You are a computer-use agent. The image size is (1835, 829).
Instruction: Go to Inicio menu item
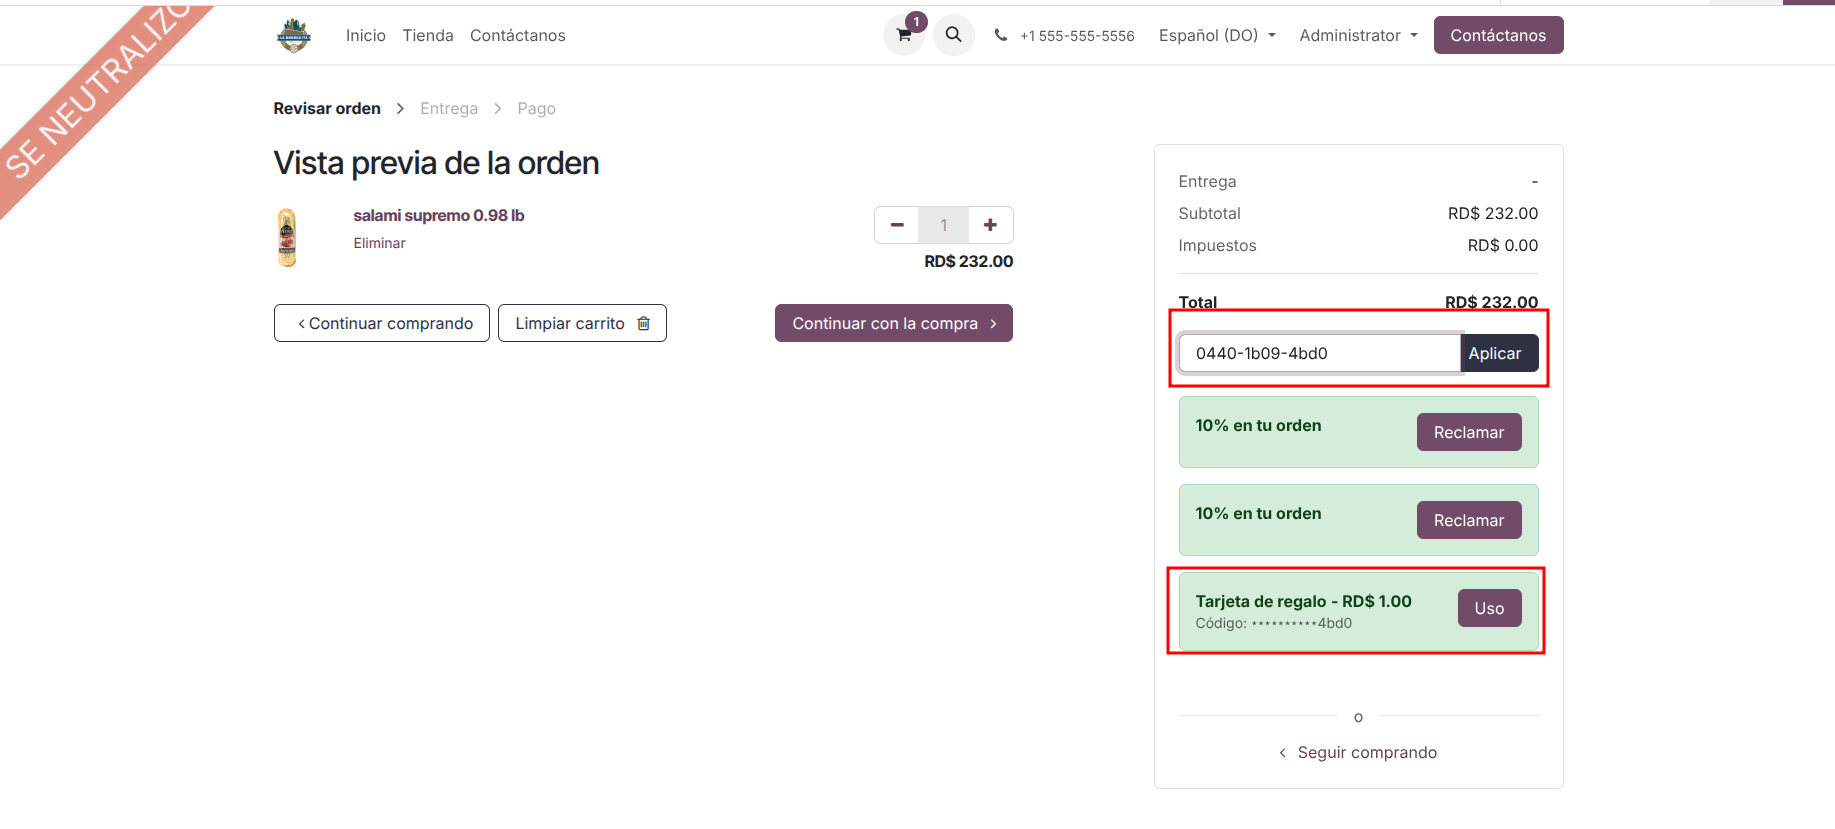[366, 36]
